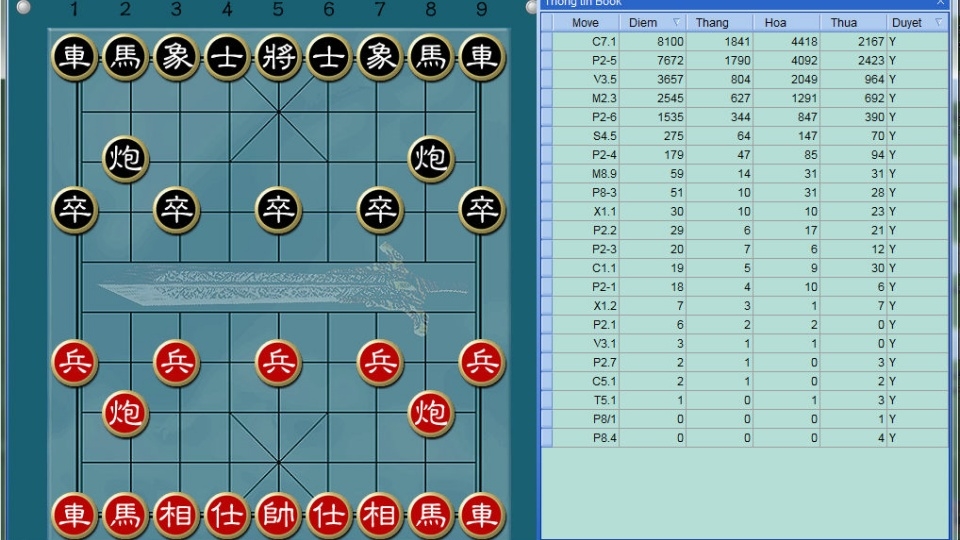Select the red chariot on file 1
This screenshot has height=540, width=960.
(x=75, y=516)
